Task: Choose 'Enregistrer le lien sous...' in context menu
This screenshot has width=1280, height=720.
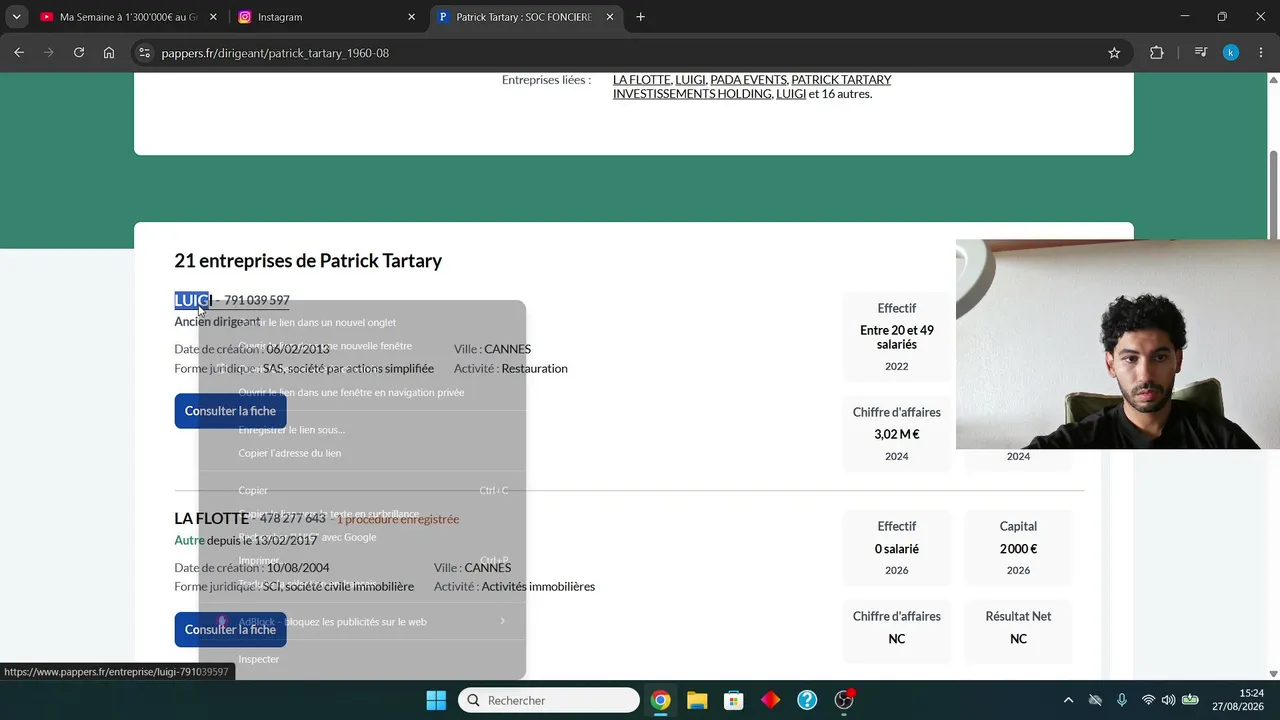Action: 362,430
